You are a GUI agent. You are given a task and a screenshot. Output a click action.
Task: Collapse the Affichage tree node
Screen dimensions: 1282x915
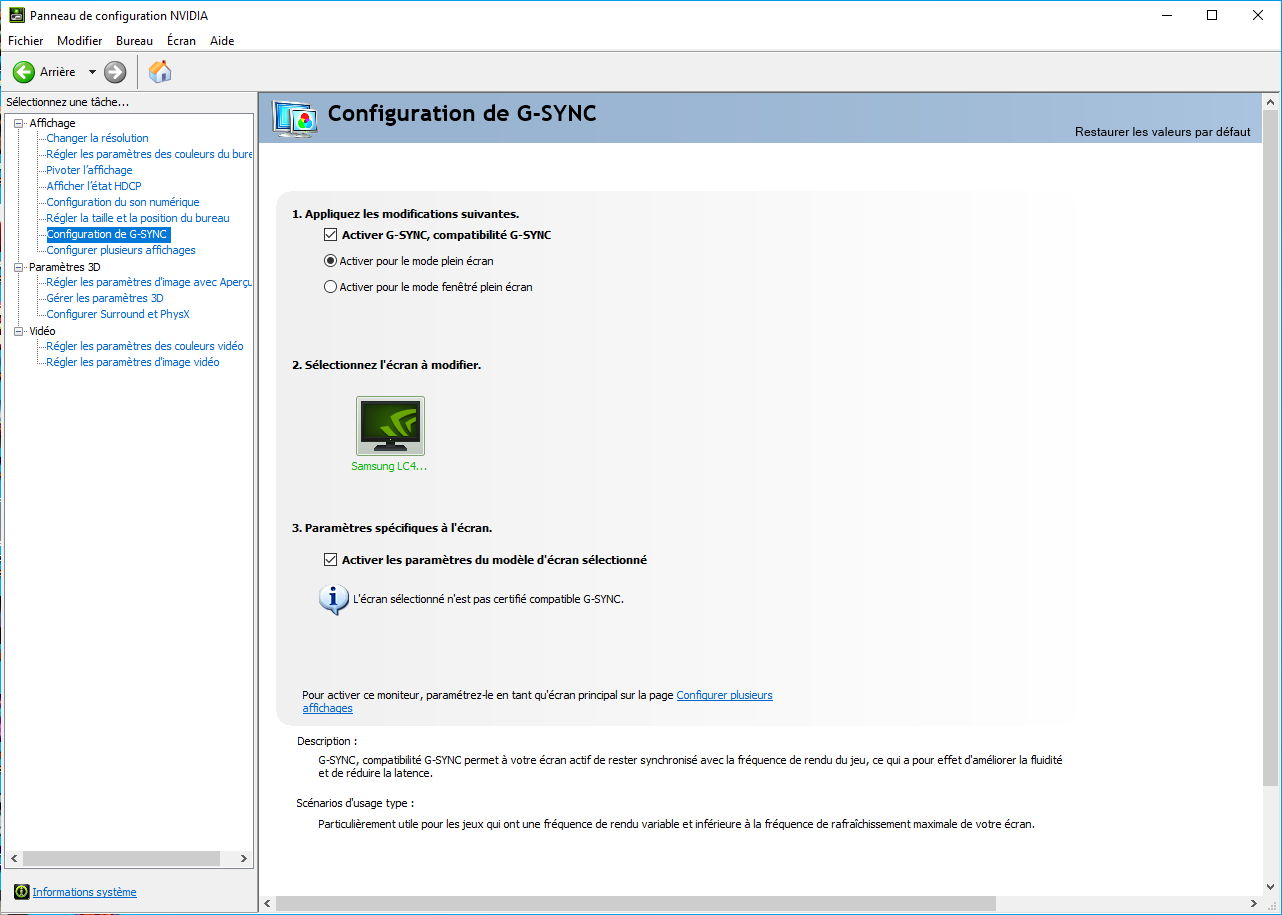point(18,123)
